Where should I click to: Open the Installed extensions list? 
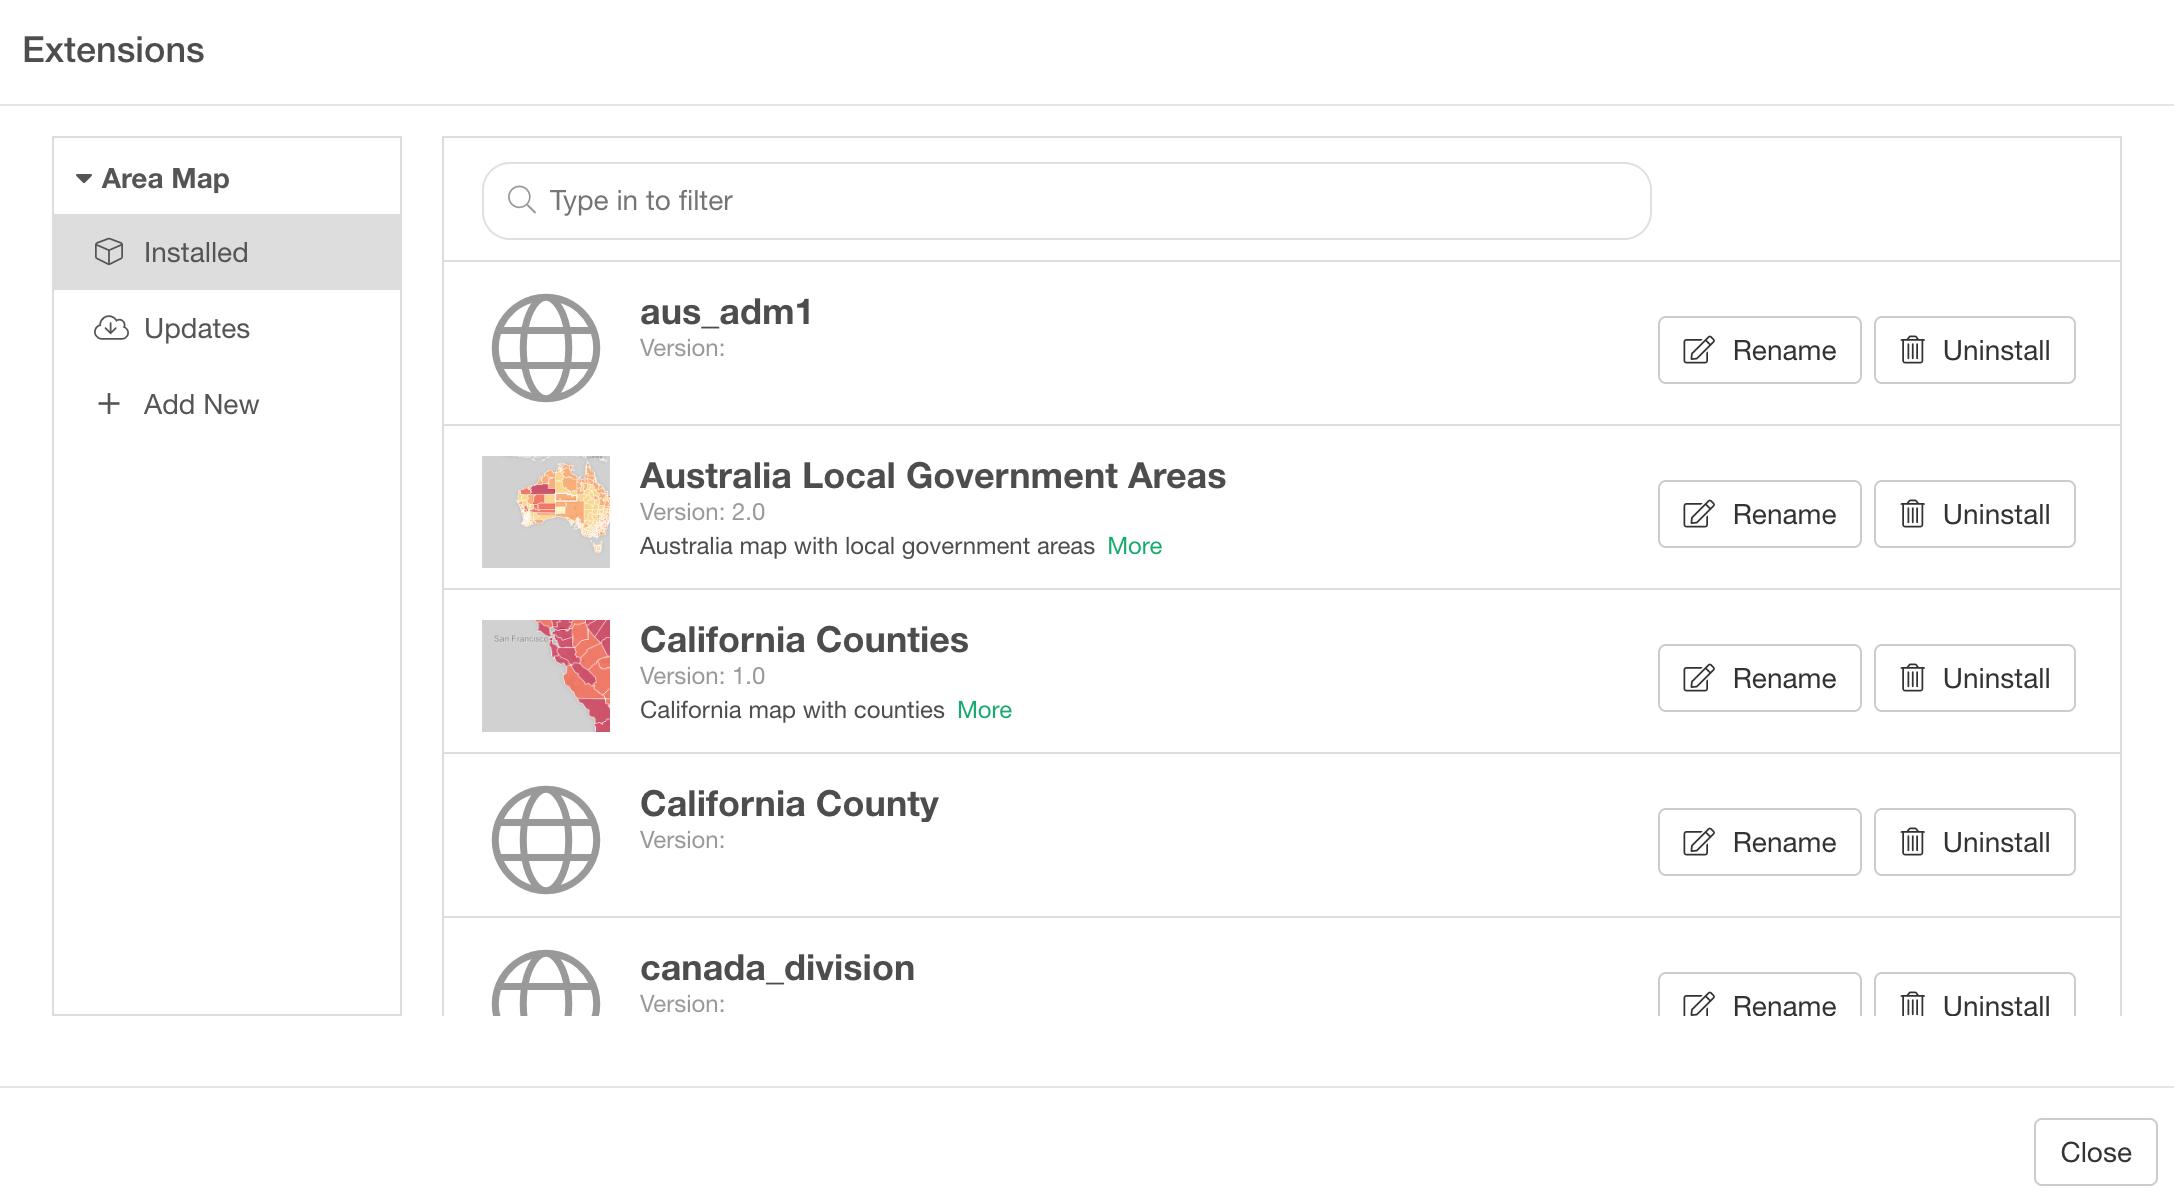(196, 252)
